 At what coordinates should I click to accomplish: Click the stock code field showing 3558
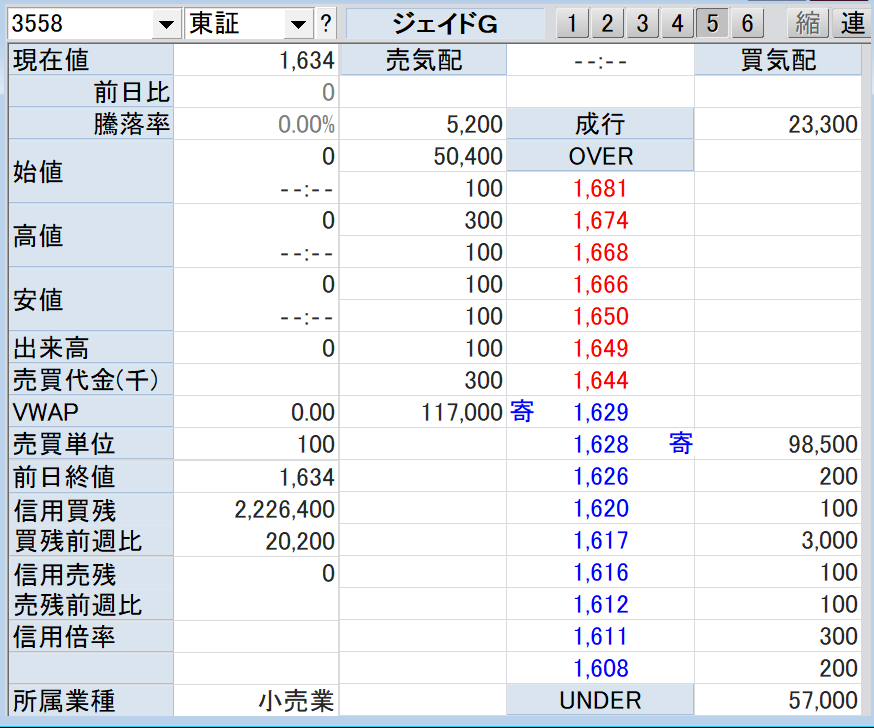click(78, 24)
